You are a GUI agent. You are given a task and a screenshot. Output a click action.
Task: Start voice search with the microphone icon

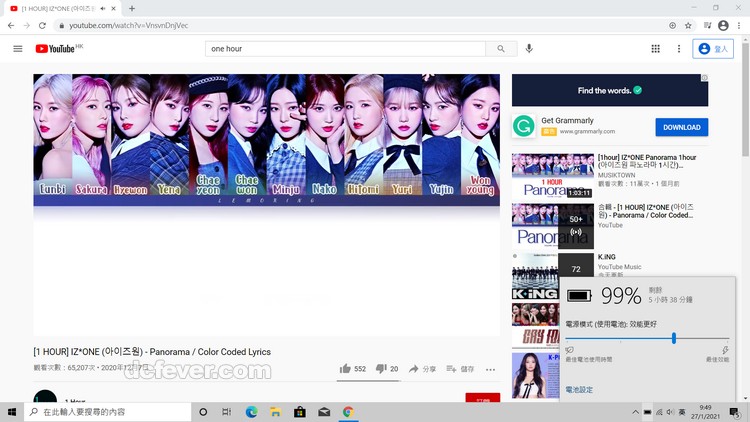(529, 49)
